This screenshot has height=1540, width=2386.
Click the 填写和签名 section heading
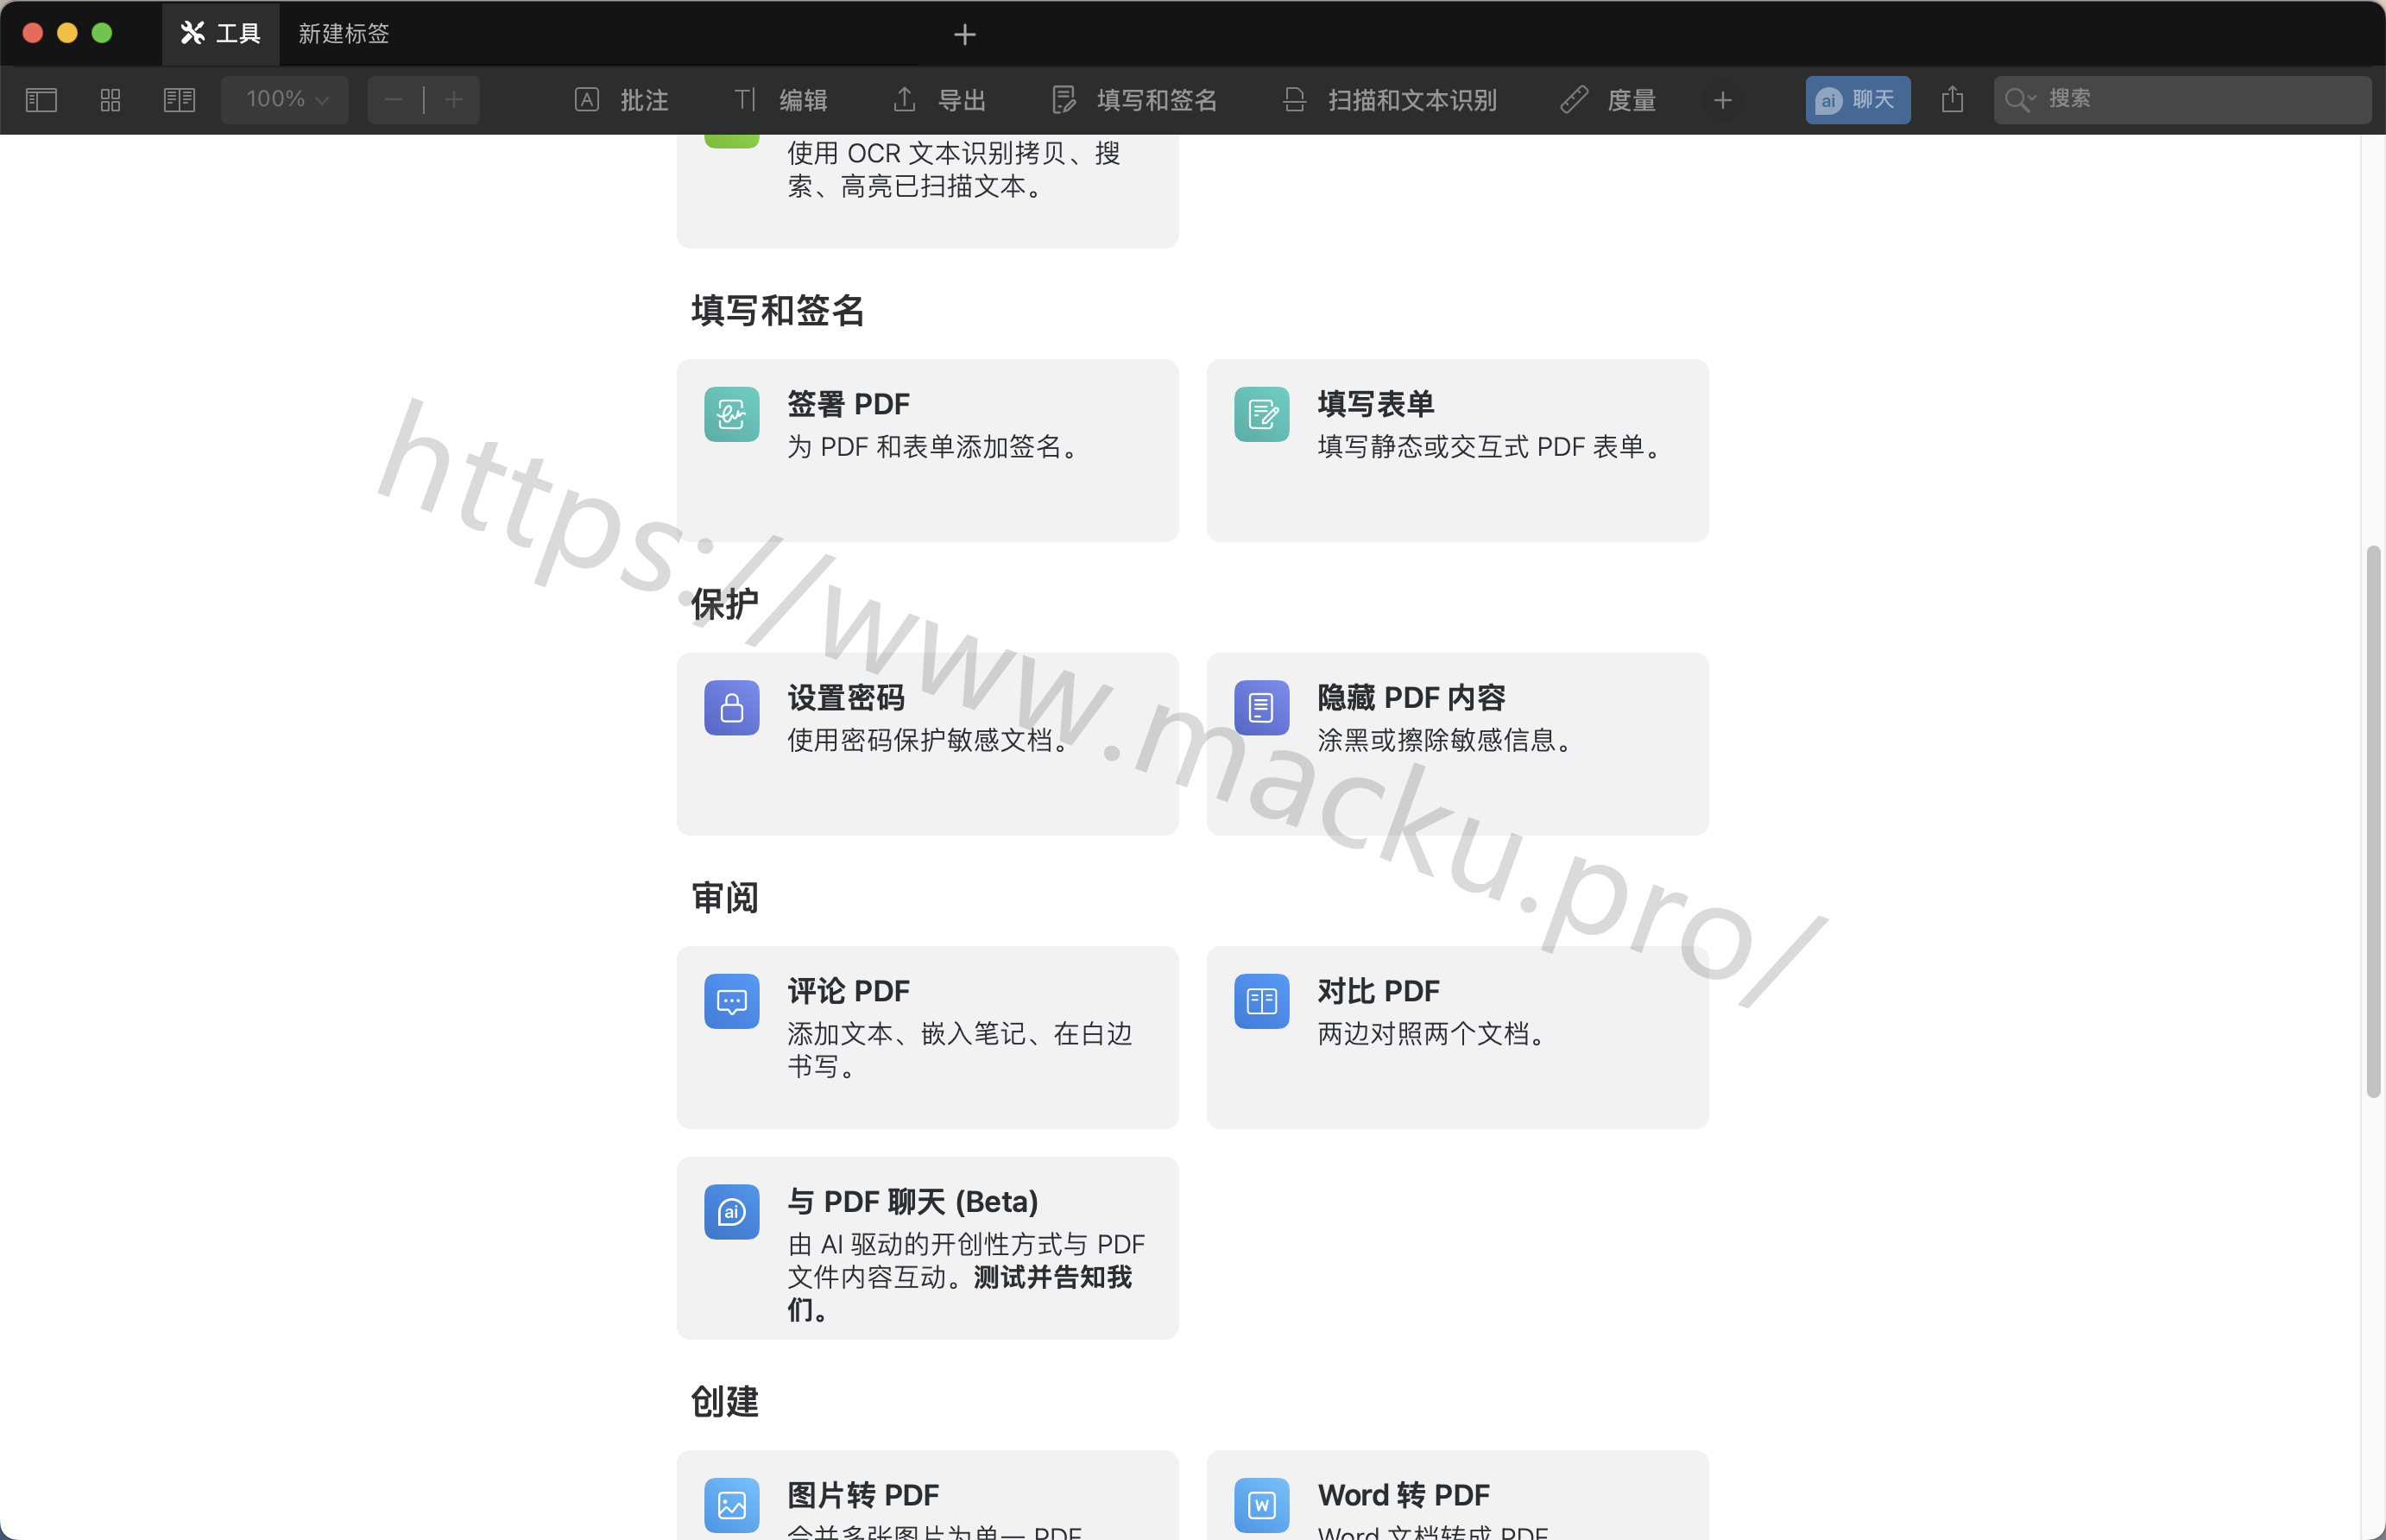[x=777, y=311]
